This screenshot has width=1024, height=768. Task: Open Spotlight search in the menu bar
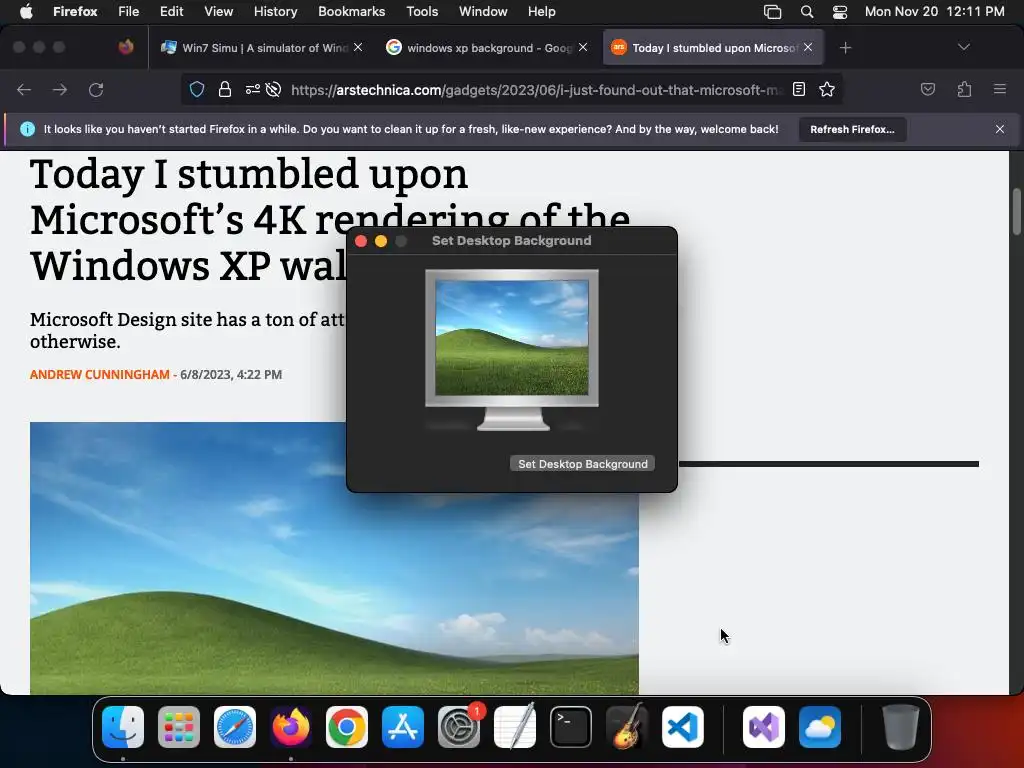click(x=807, y=11)
